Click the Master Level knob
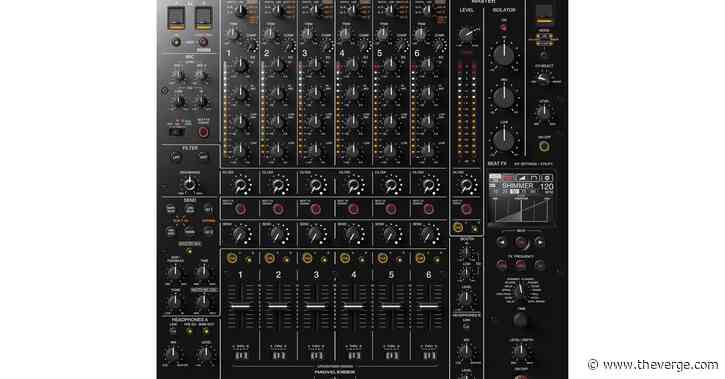725x379 pixels. (466, 35)
